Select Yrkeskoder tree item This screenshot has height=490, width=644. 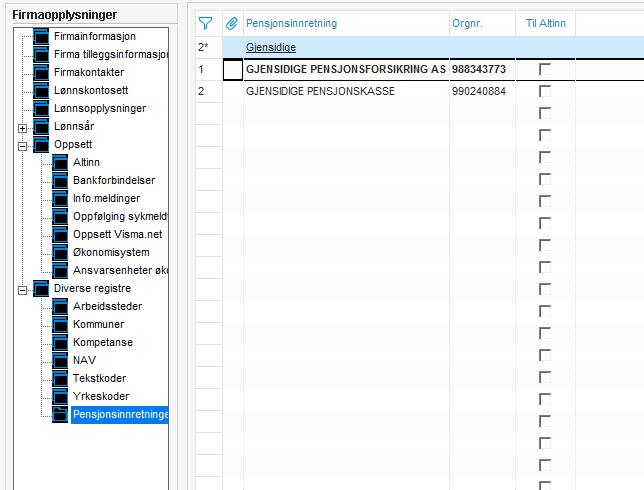click(x=101, y=396)
